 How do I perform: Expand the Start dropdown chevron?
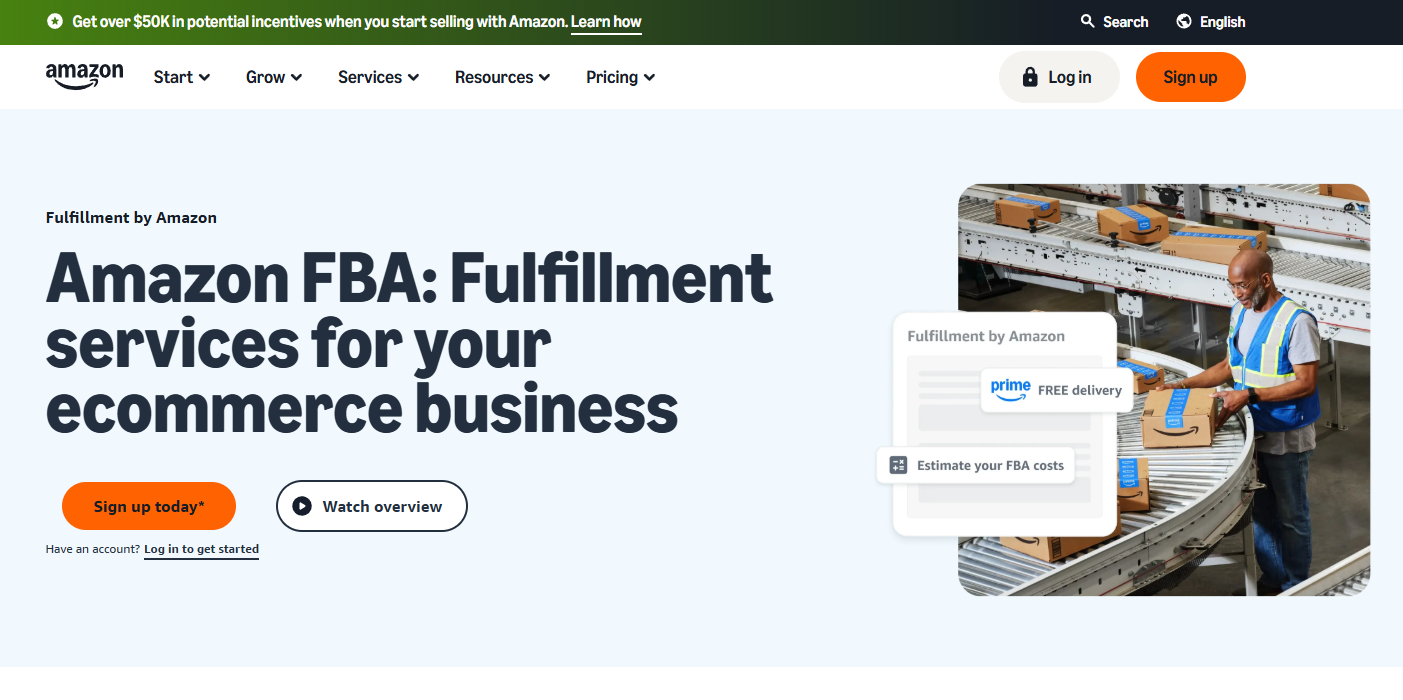[x=205, y=77]
